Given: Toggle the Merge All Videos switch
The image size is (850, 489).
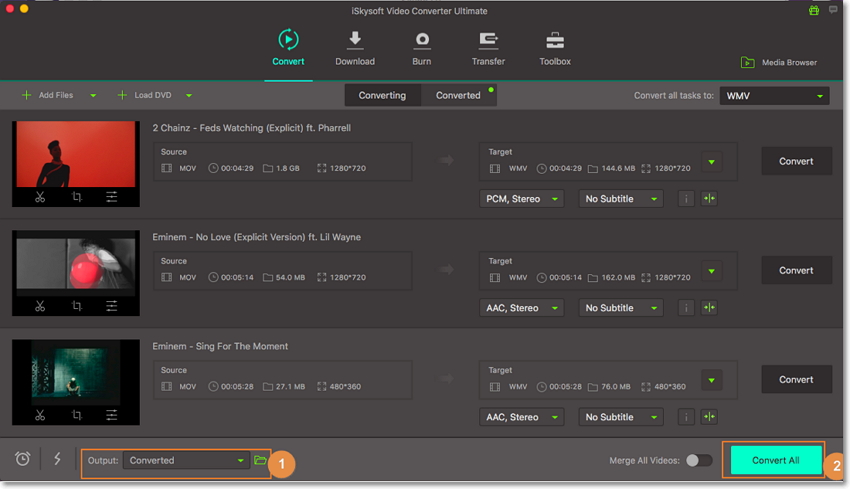Looking at the screenshot, I should [x=699, y=460].
